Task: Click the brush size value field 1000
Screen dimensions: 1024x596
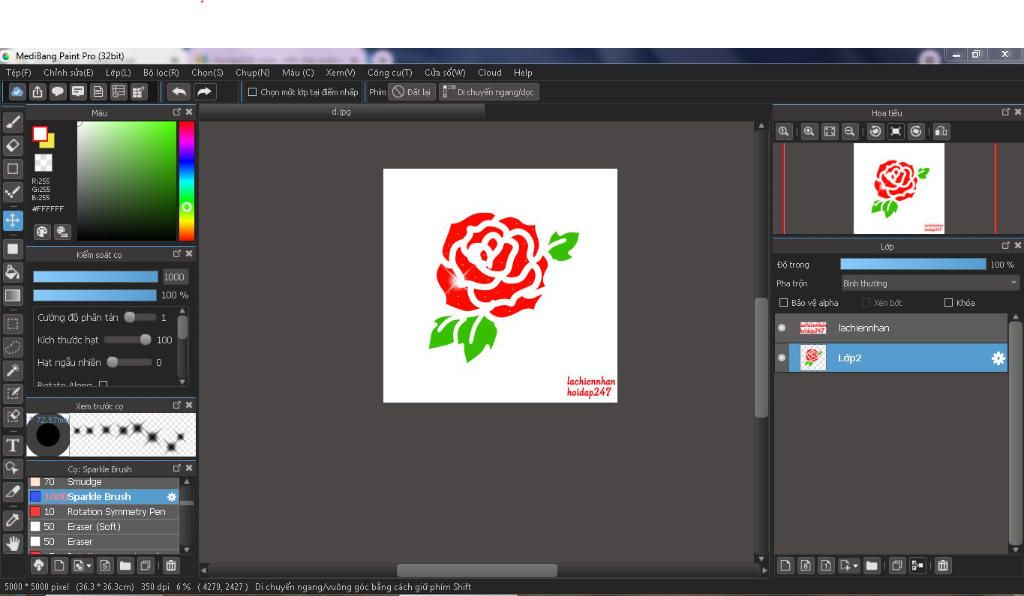Action: 174,277
